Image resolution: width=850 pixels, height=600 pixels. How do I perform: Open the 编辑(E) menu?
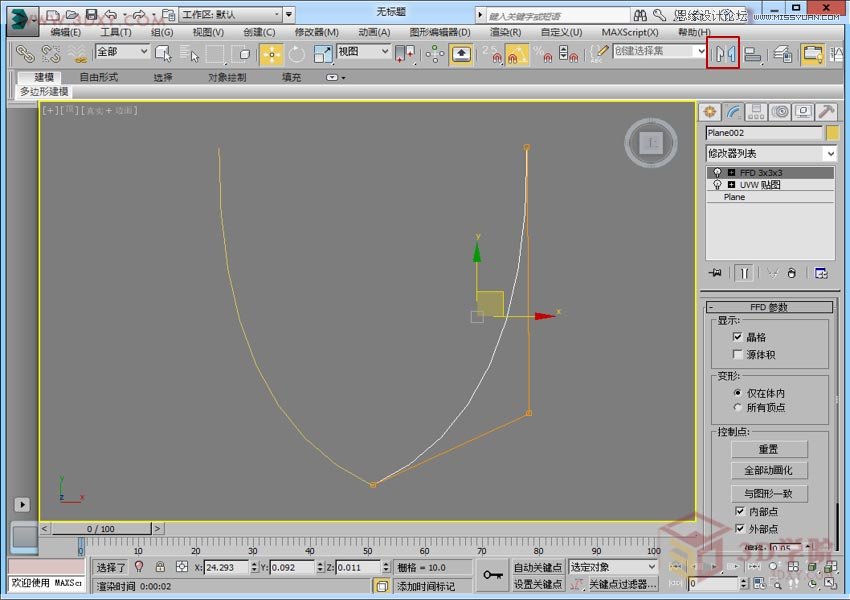point(66,33)
